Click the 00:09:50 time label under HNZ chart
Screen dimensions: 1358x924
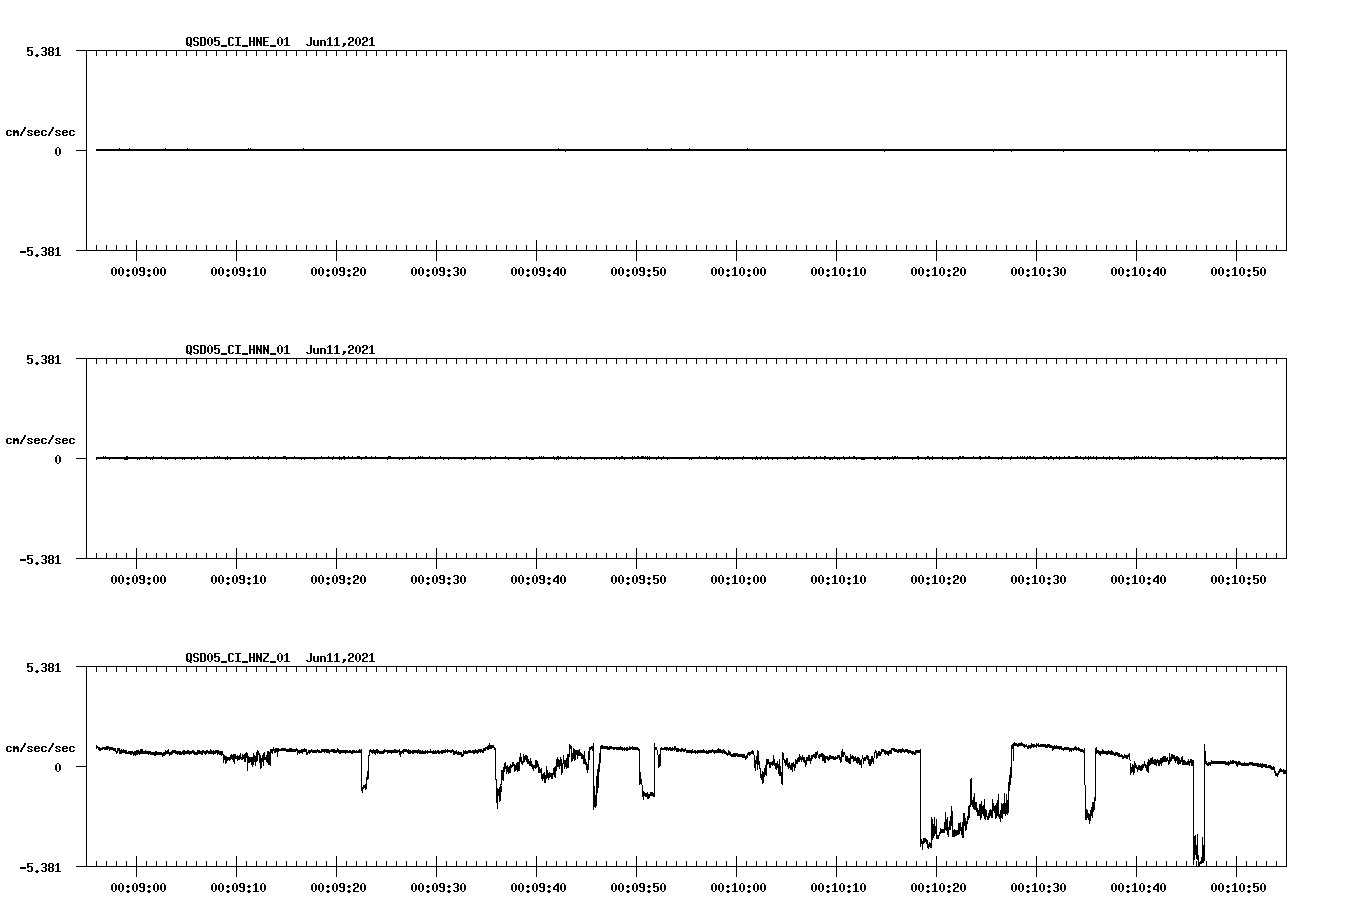click(638, 888)
